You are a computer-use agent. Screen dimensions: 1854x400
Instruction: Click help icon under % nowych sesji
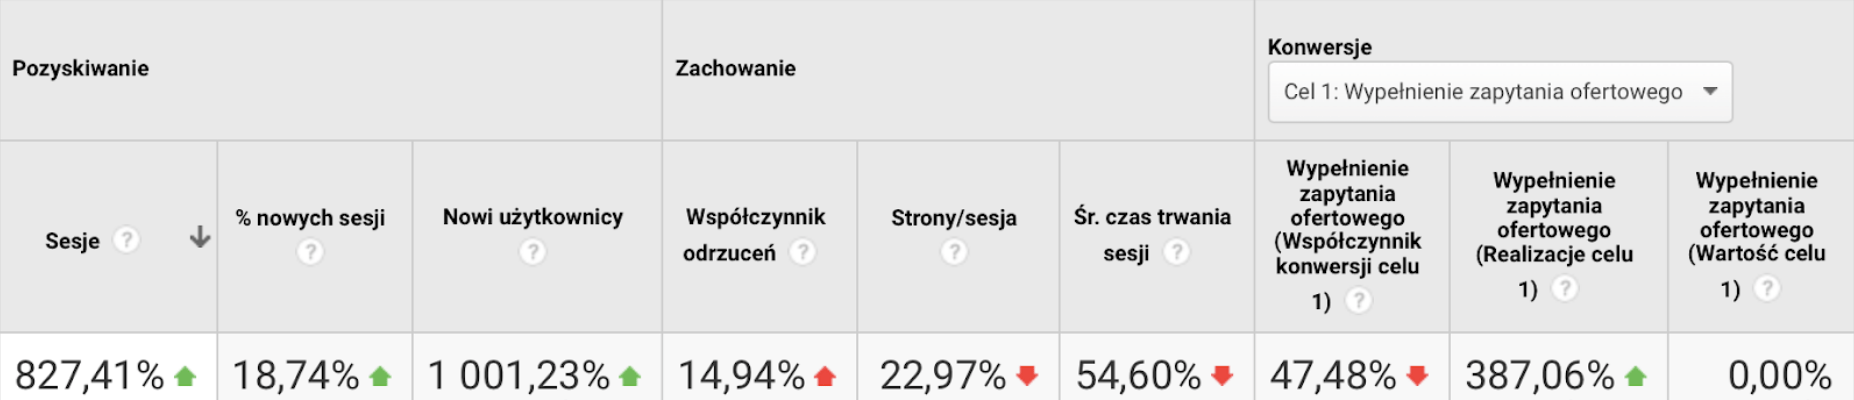point(310,252)
